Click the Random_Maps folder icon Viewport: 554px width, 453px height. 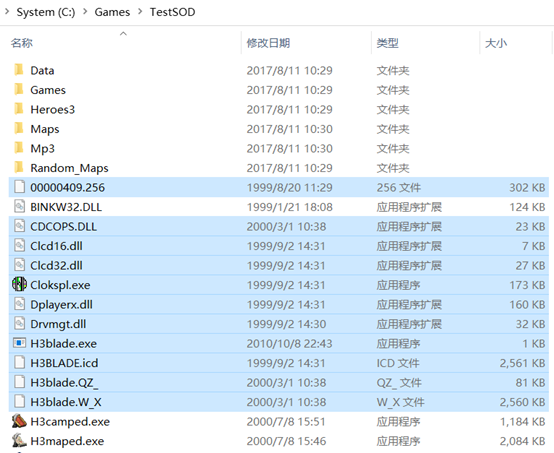(x=19, y=167)
